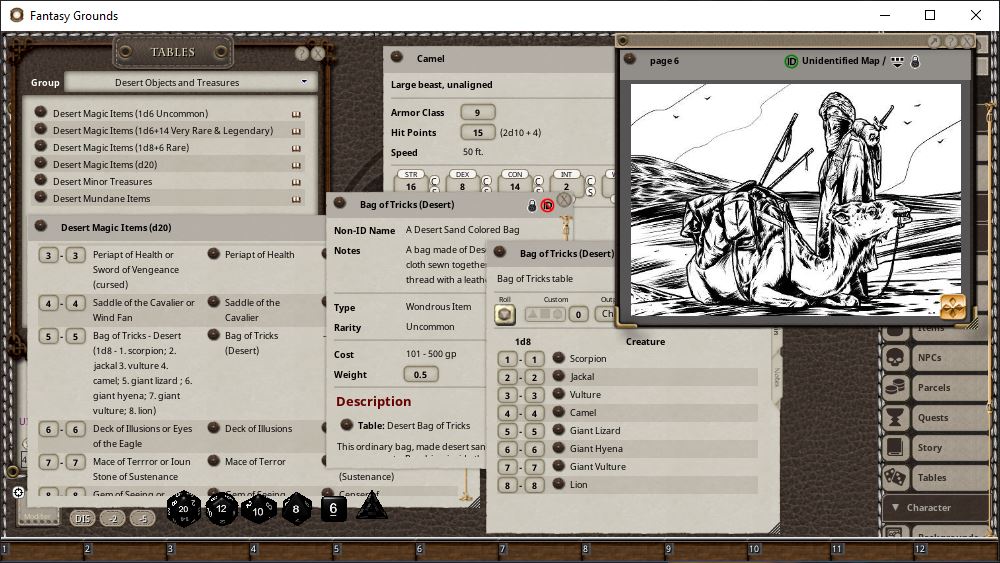Click the green ID icon on the image window
Screen dimensions: 1000x563
click(x=791, y=61)
